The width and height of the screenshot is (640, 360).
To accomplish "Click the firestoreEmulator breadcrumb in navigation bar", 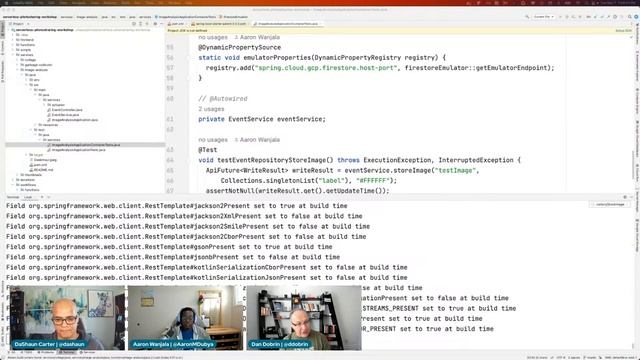I will coord(233,17).
